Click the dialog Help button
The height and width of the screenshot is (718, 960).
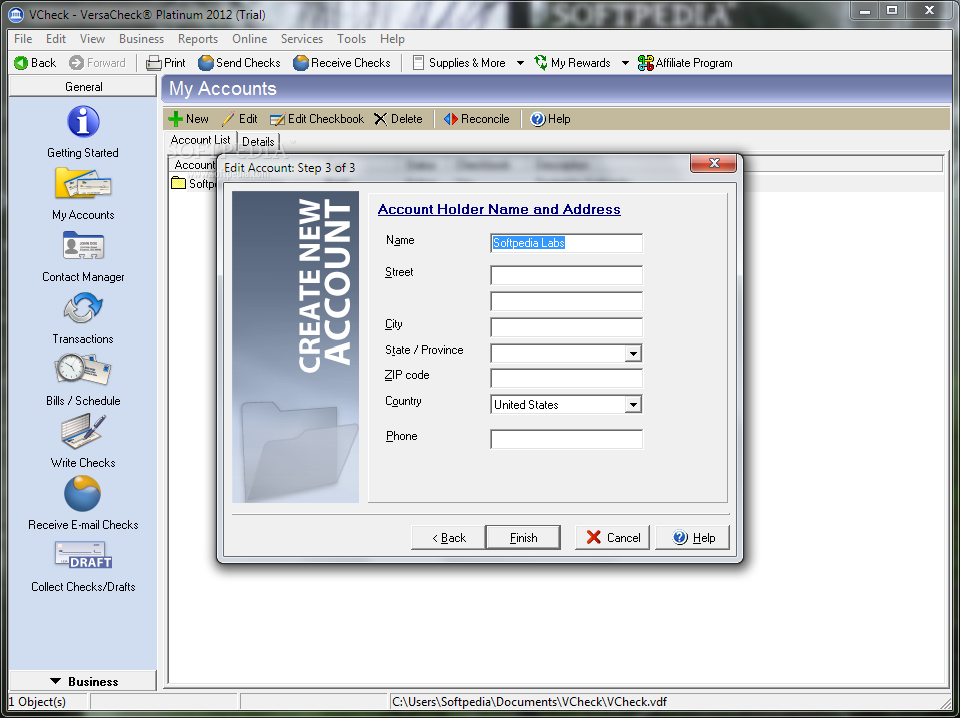692,537
